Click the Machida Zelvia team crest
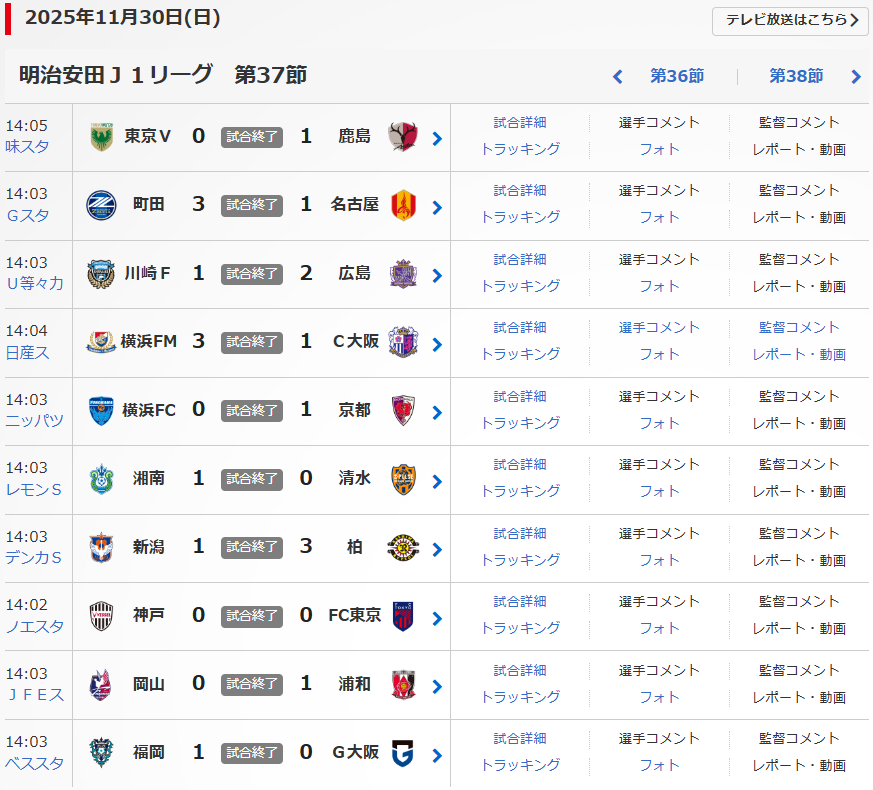This screenshot has width=873, height=790. 101,204
